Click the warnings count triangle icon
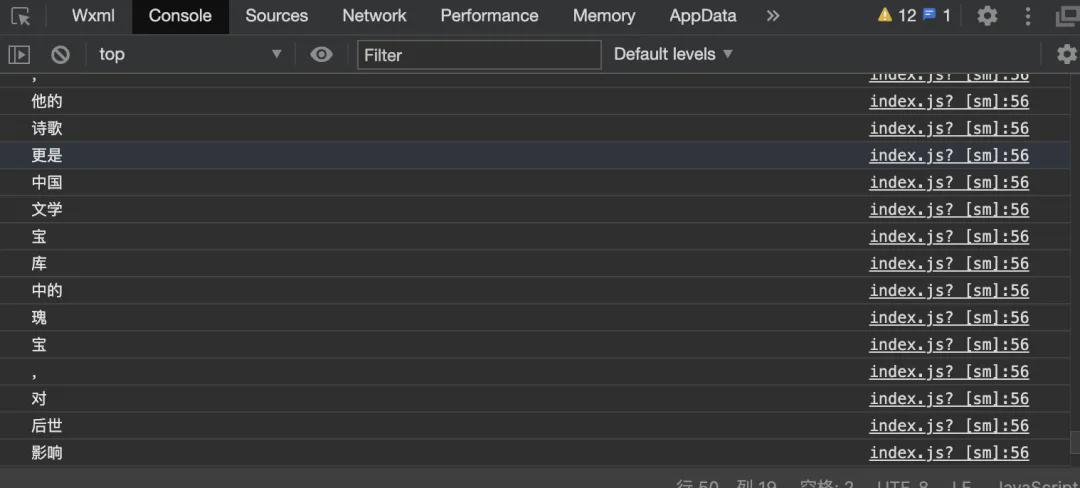Image resolution: width=1080 pixels, height=488 pixels. click(x=885, y=16)
